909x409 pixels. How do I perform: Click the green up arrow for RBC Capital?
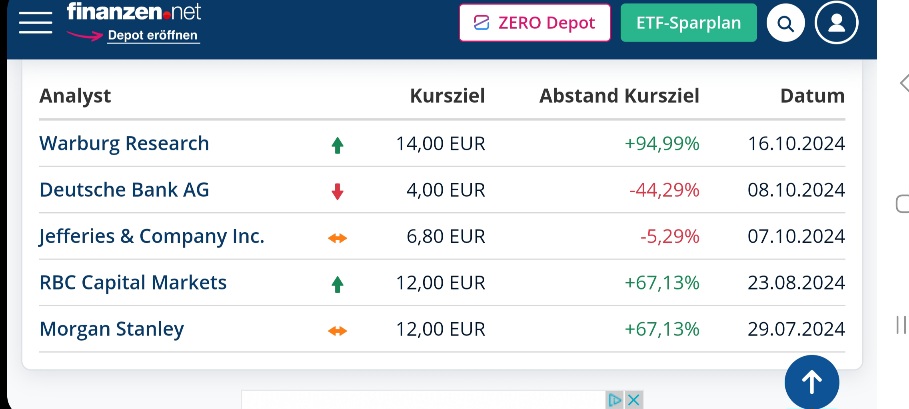click(337, 284)
